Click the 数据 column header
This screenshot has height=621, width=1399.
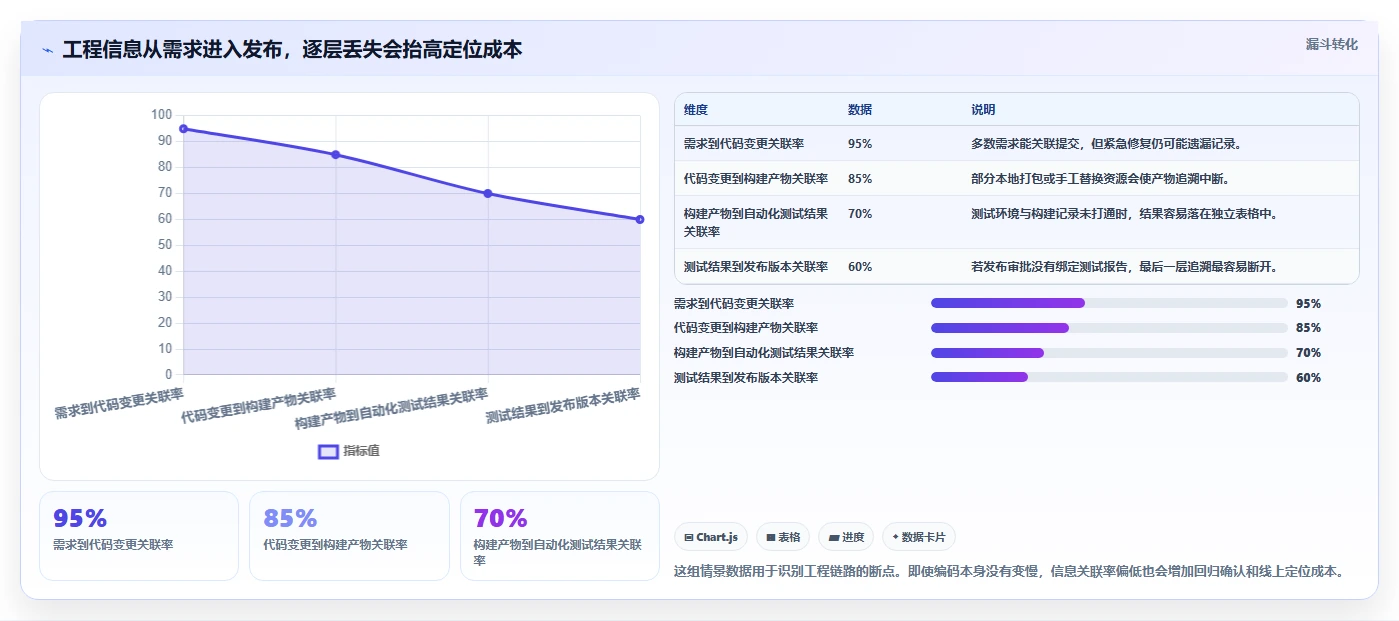click(x=860, y=110)
